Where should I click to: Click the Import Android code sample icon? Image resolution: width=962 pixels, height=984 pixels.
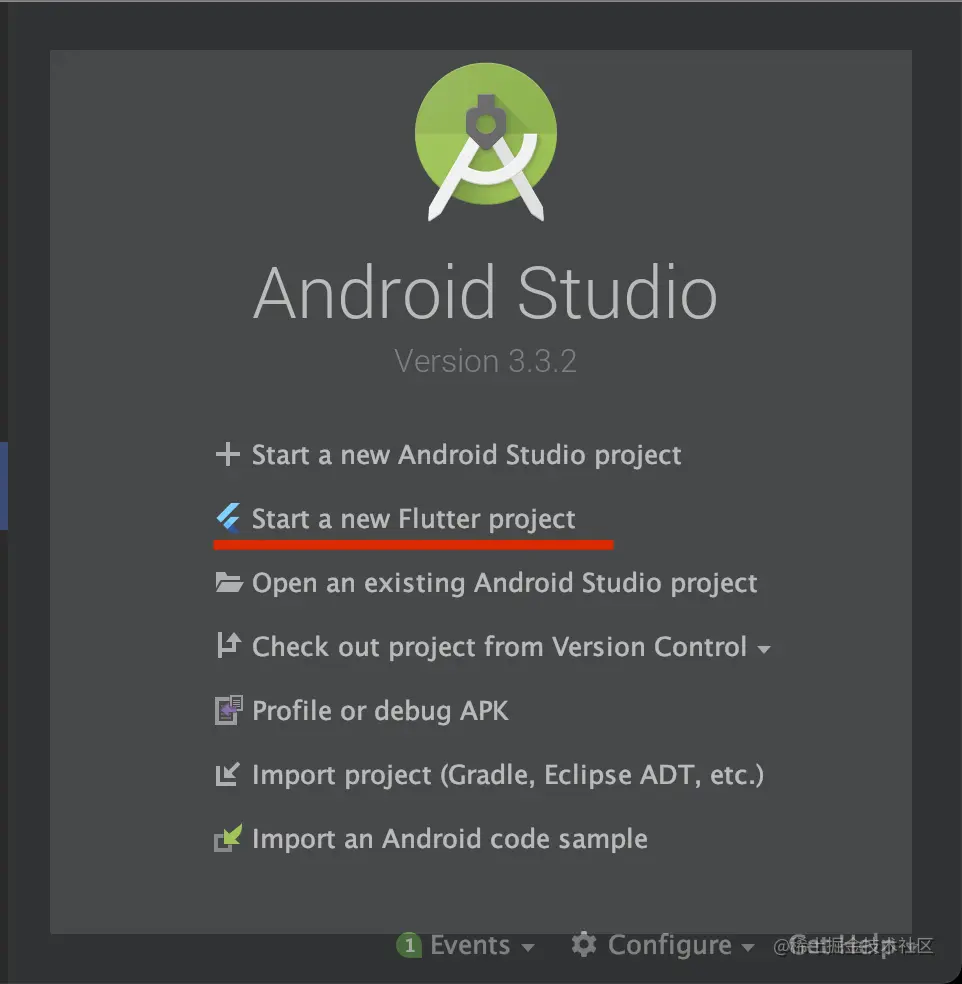[x=228, y=838]
